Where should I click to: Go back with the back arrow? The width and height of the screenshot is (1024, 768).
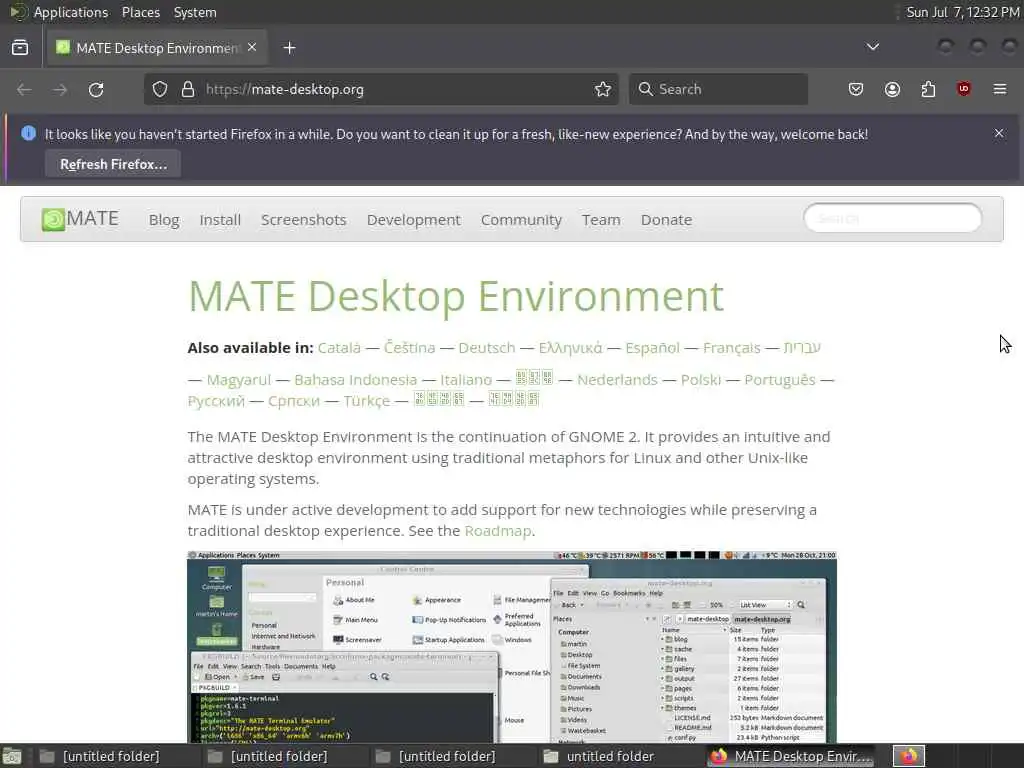coord(24,89)
